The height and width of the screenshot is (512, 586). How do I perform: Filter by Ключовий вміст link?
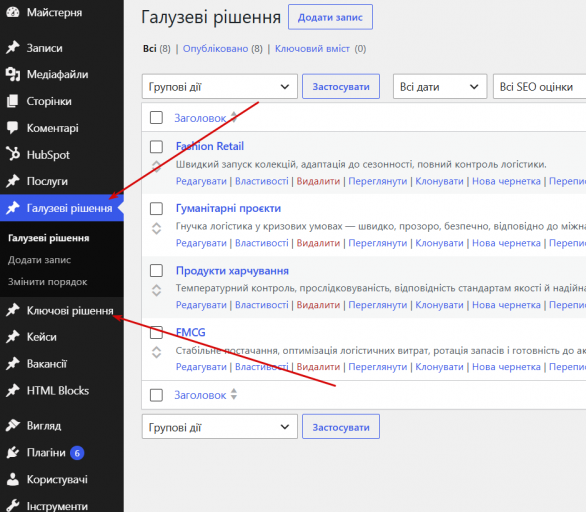click(312, 49)
